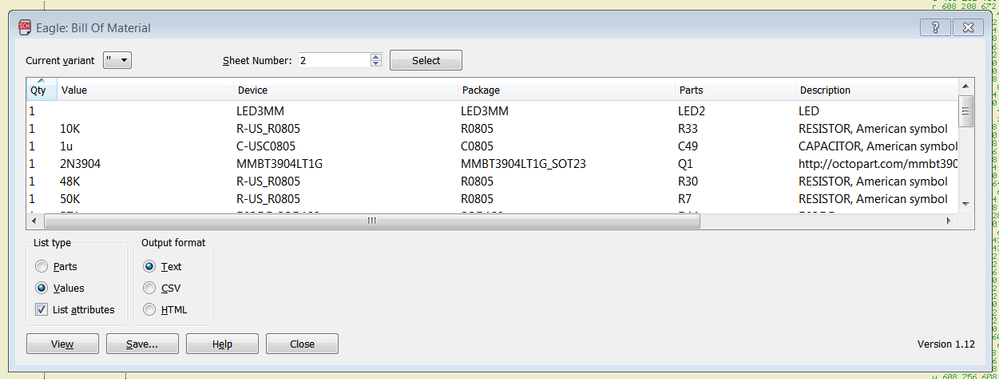Sort by the Value column header
999x379 pixels.
(x=145, y=90)
